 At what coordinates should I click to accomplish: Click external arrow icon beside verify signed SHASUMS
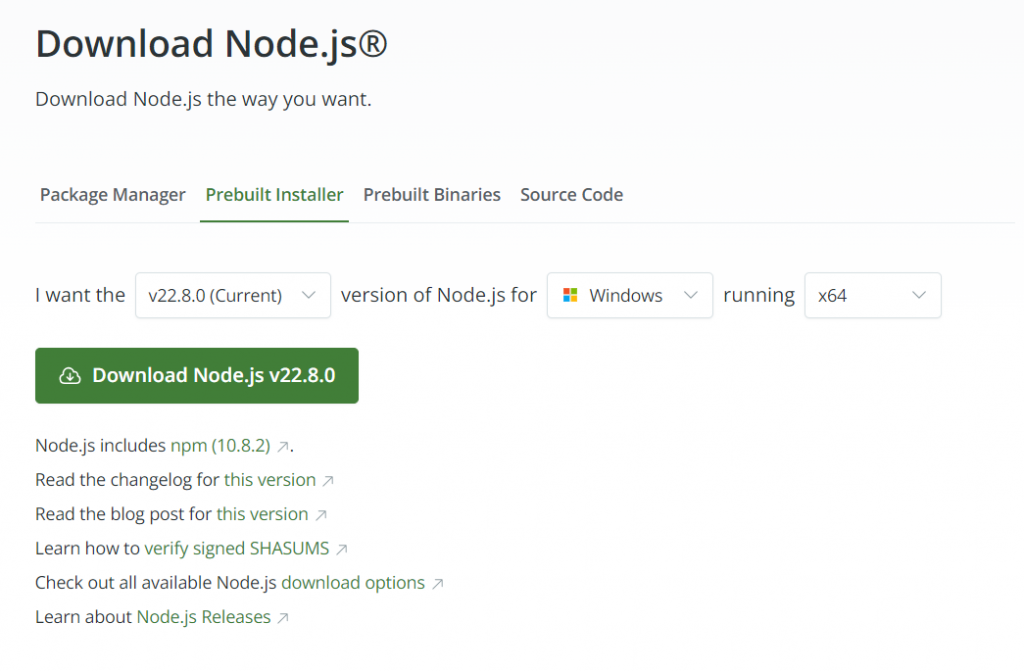(341, 549)
